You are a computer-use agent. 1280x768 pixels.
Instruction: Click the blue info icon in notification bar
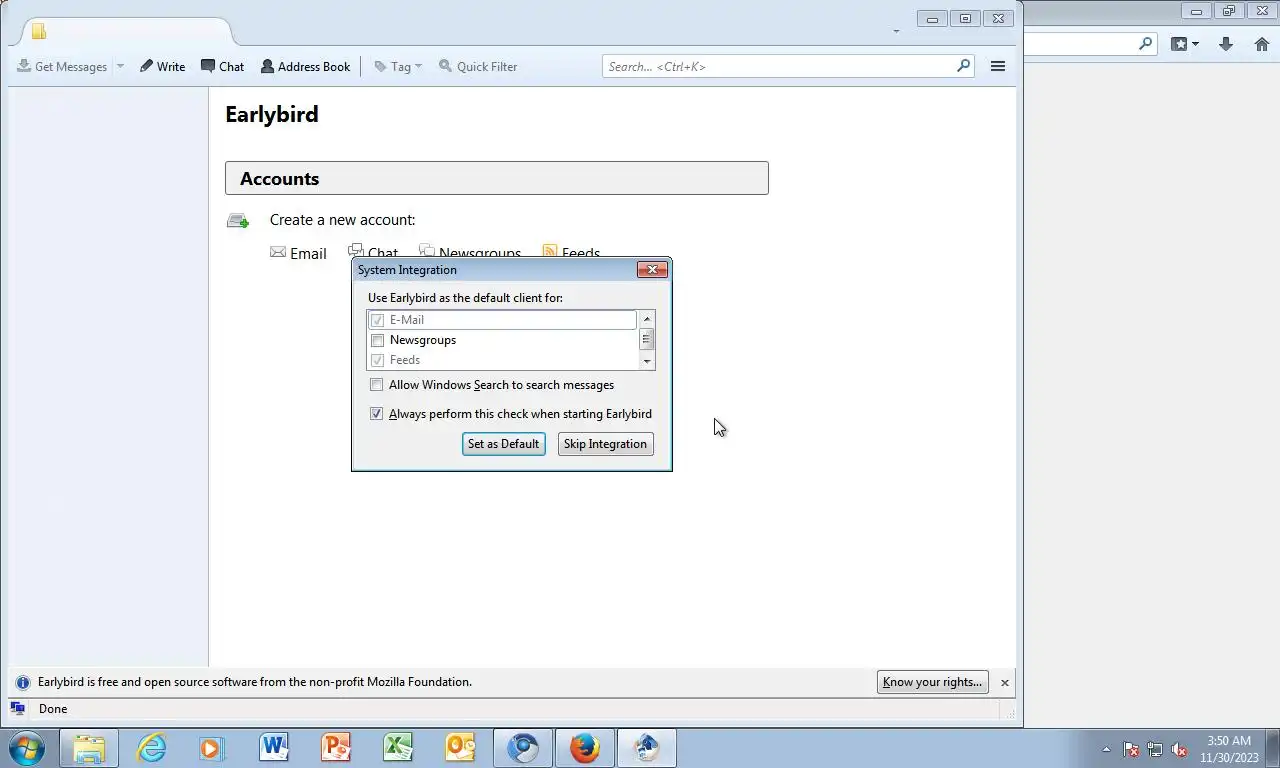pyautogui.click(x=23, y=683)
